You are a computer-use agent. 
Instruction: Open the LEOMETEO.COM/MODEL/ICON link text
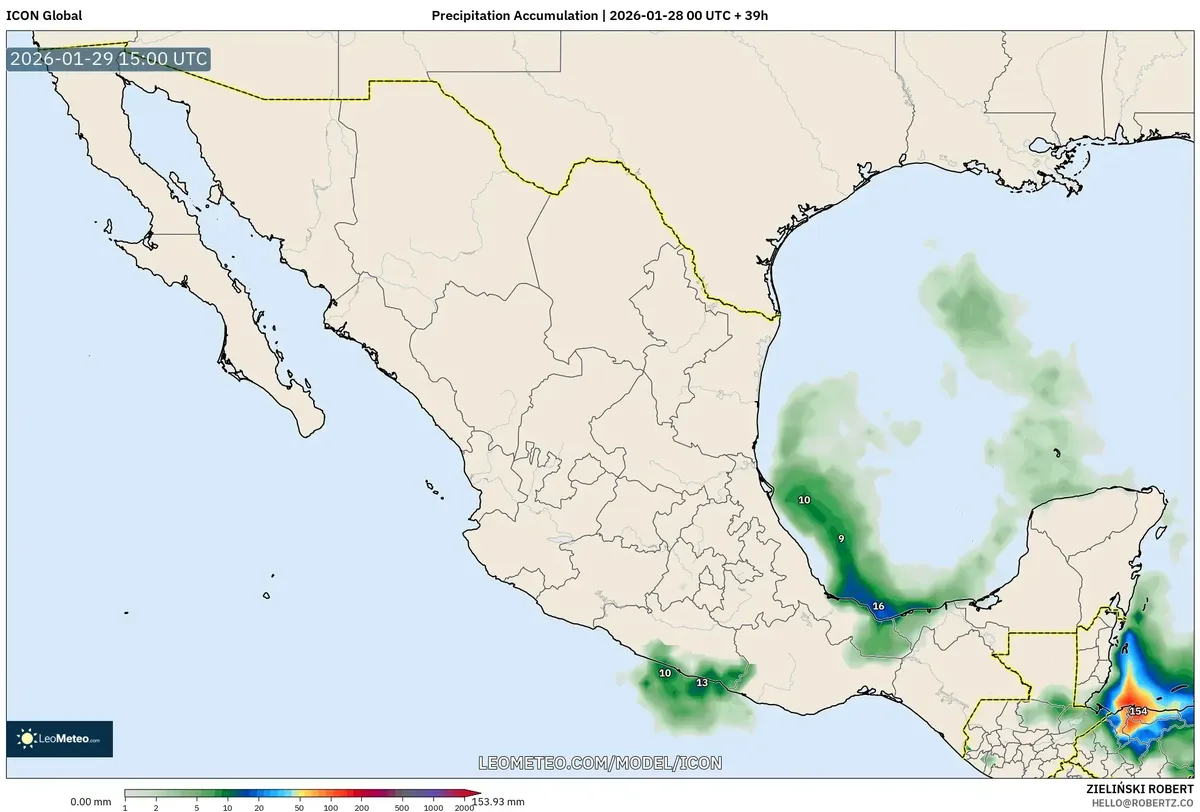(600, 763)
